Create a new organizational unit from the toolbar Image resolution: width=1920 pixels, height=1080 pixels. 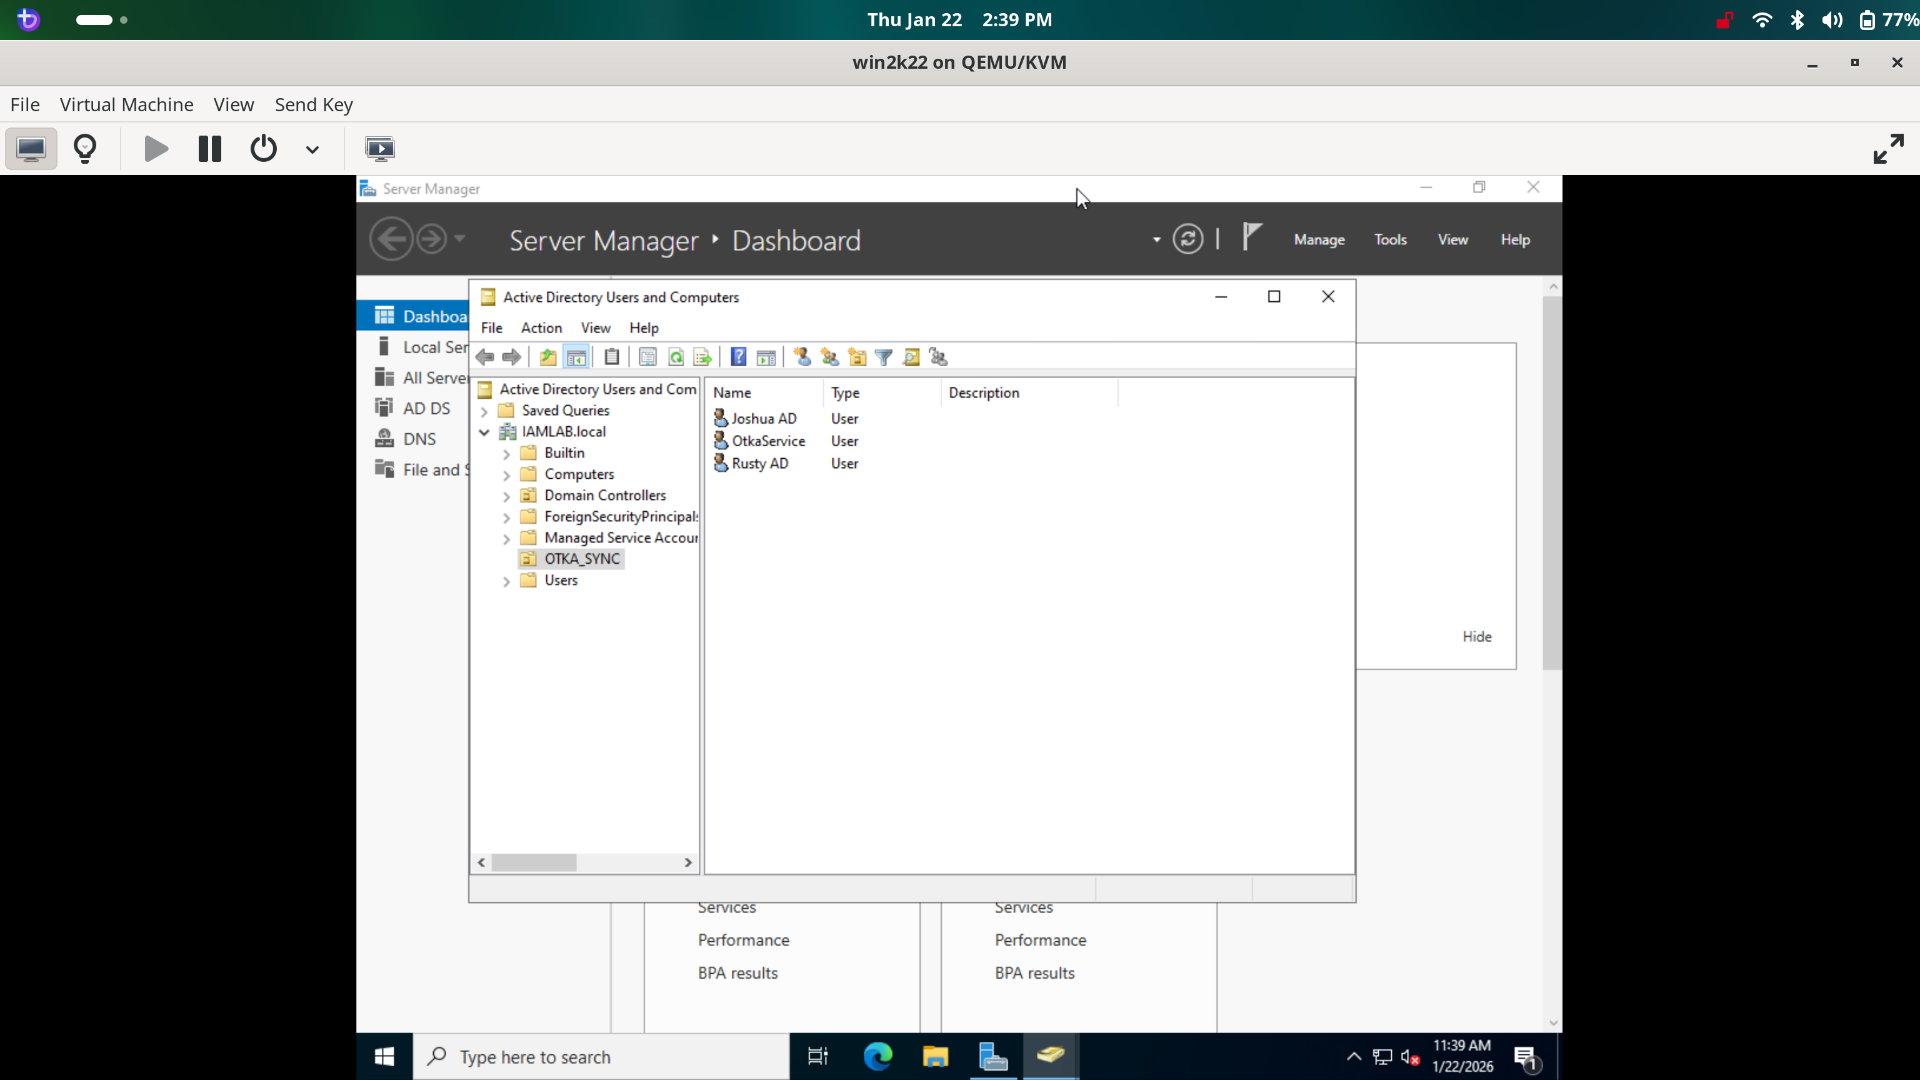(857, 357)
